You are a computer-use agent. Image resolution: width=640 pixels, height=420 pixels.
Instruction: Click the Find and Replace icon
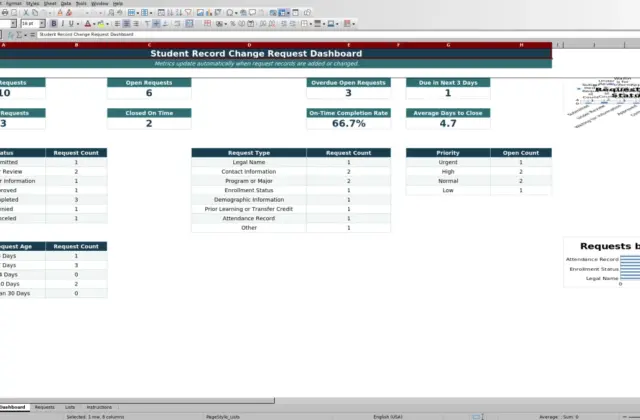coord(111,13)
